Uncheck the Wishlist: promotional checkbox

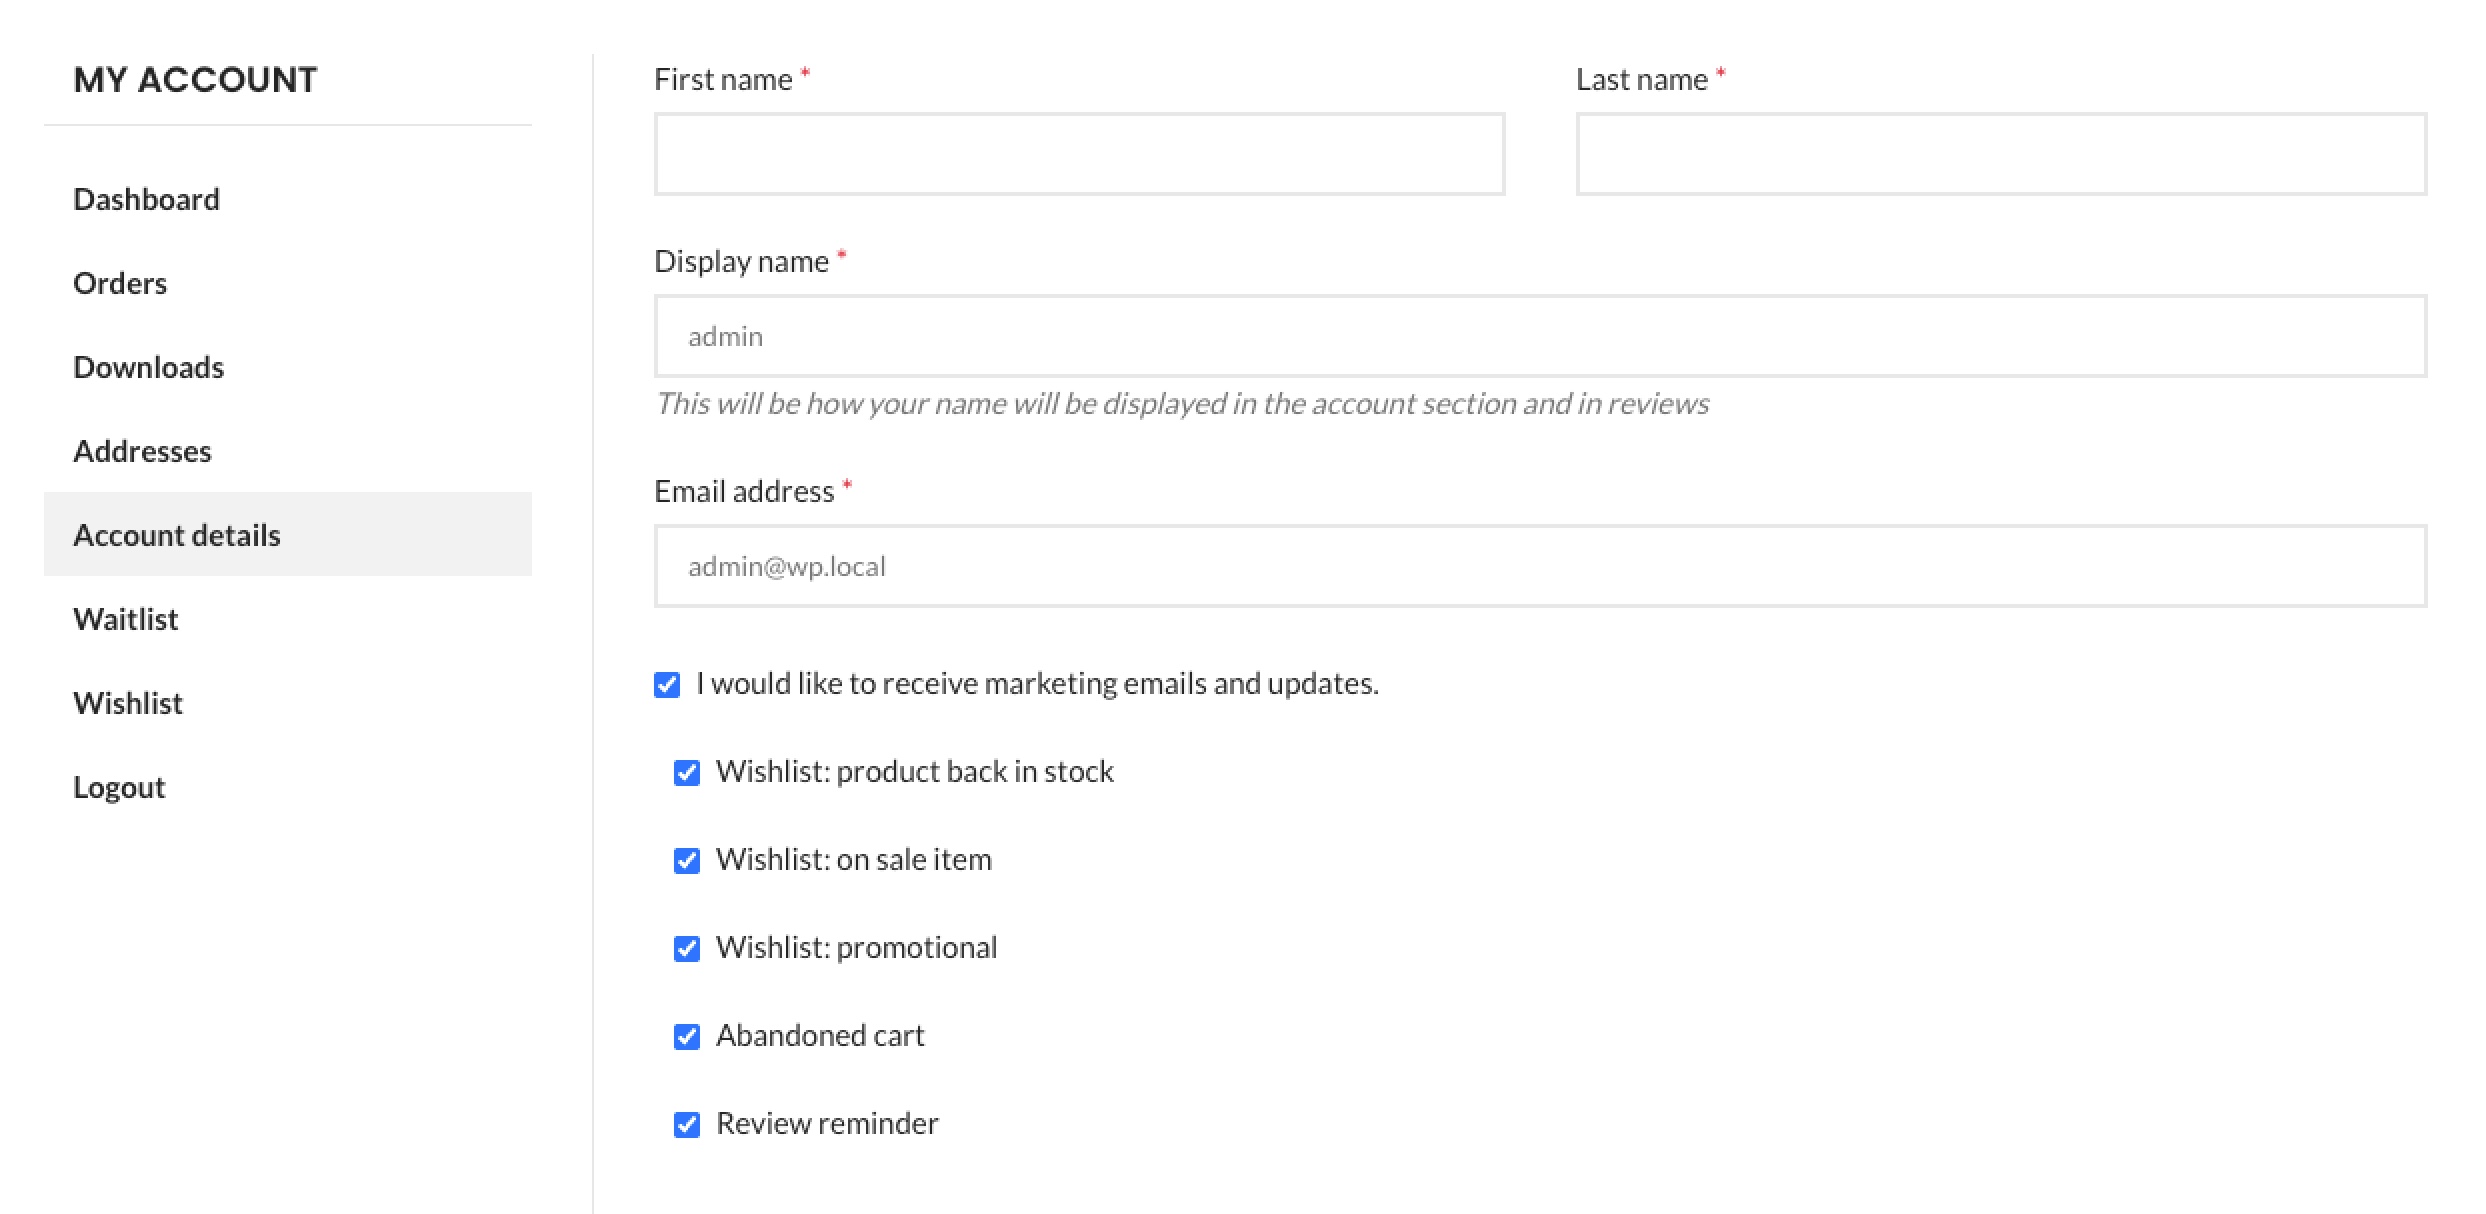pyautogui.click(x=687, y=949)
